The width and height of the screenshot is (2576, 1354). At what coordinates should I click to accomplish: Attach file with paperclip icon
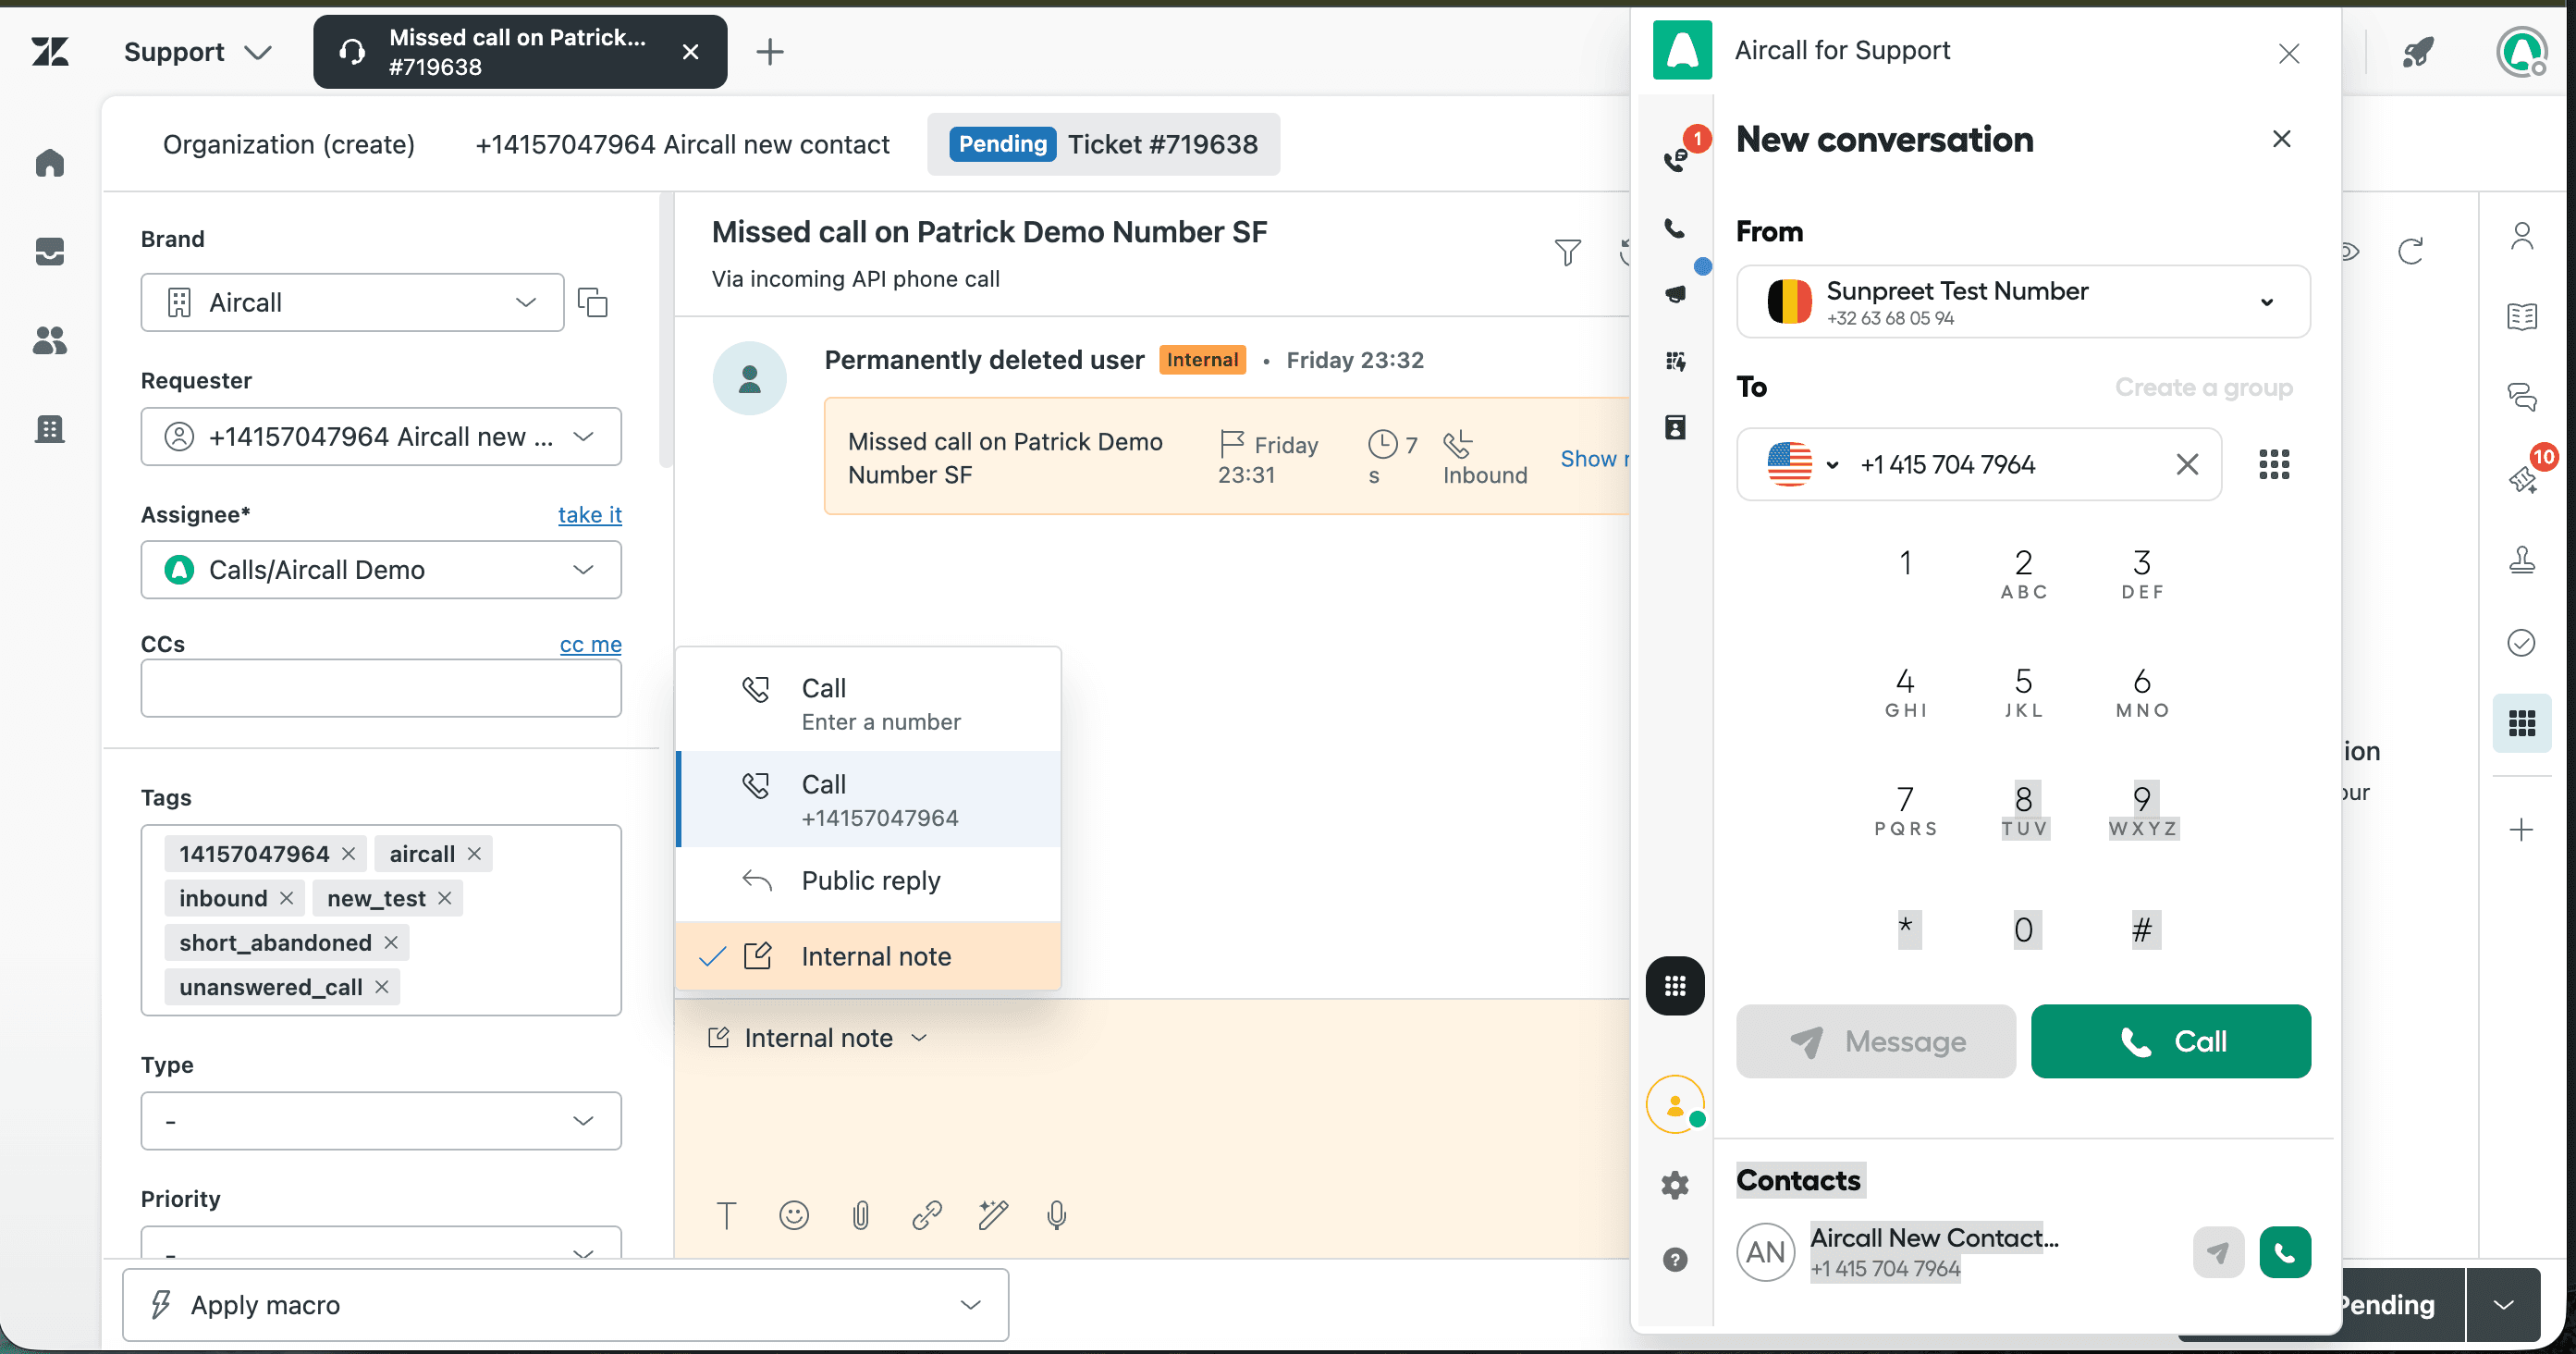coord(860,1215)
